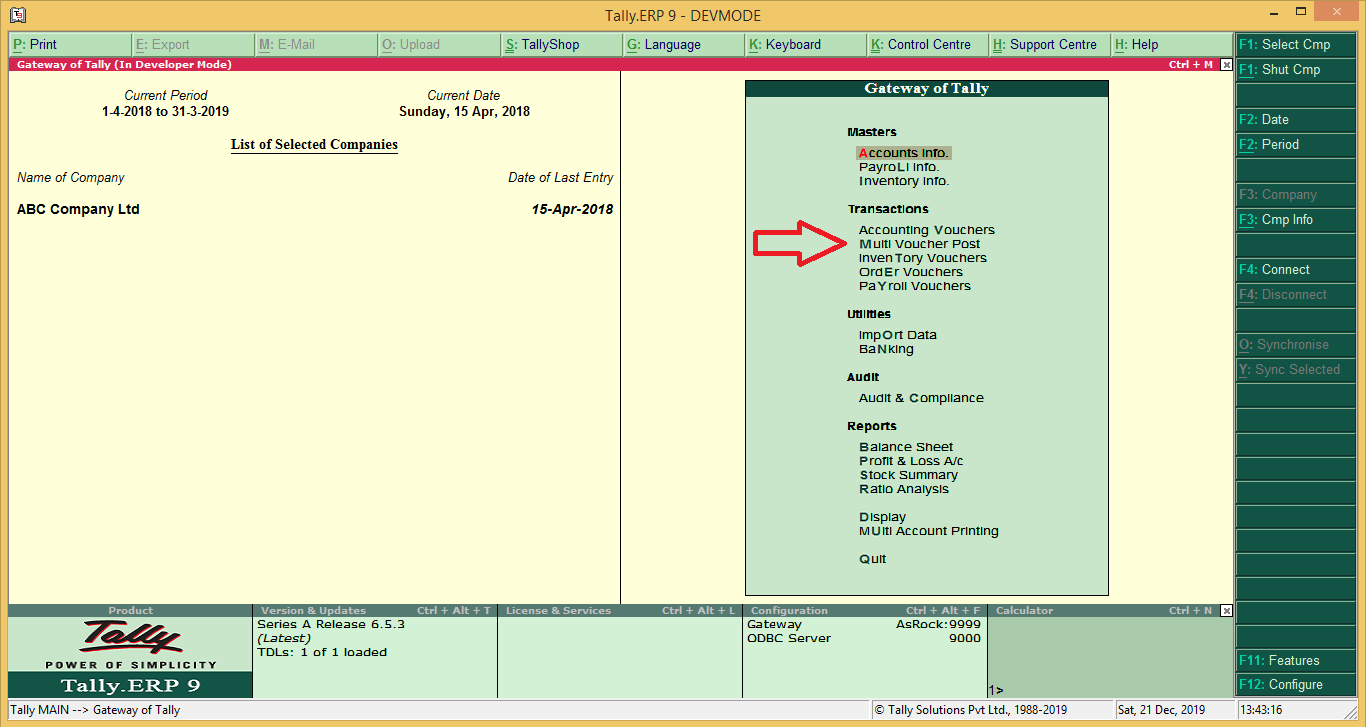The image size is (1366, 727).
Task: View the Stock Summary report
Action: pyautogui.click(x=908, y=474)
